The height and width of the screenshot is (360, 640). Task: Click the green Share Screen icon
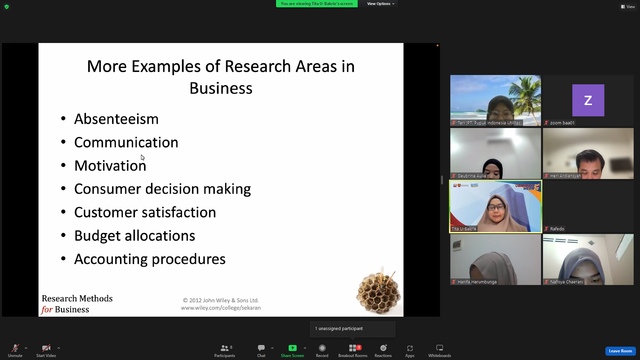pos(292,348)
